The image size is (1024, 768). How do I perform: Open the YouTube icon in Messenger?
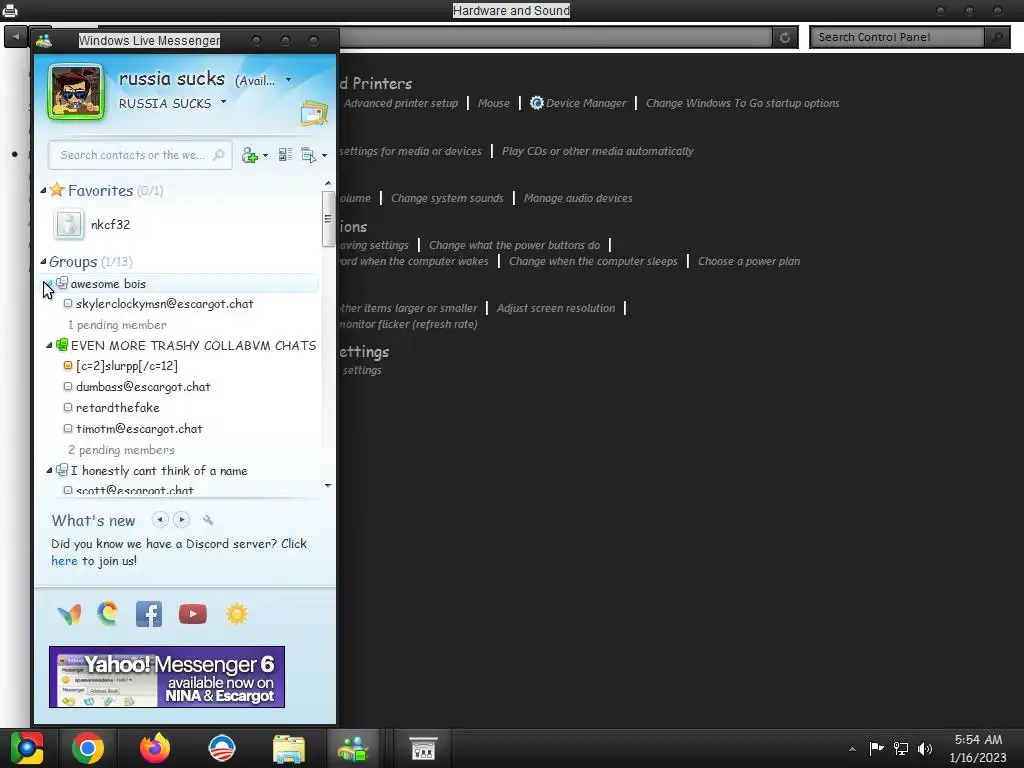click(193, 614)
